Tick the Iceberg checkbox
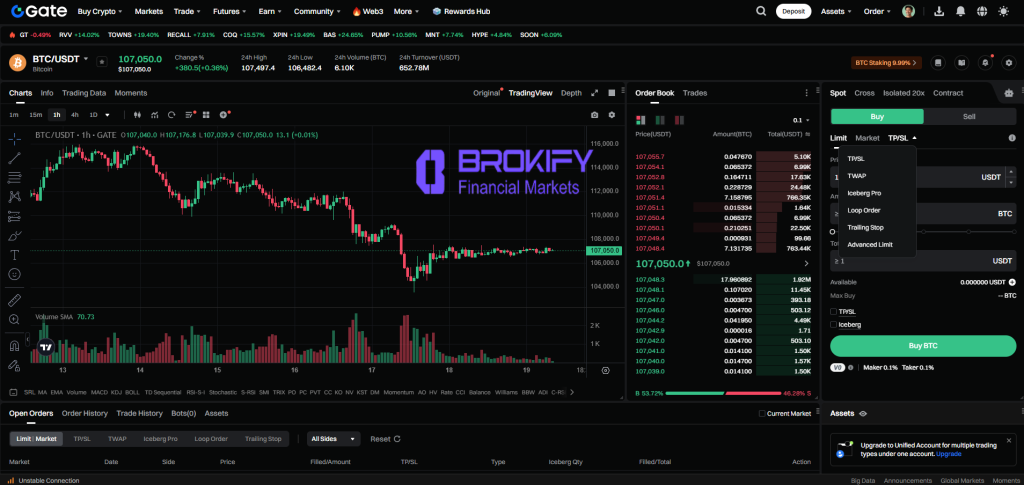1024x485 pixels. 835,325
